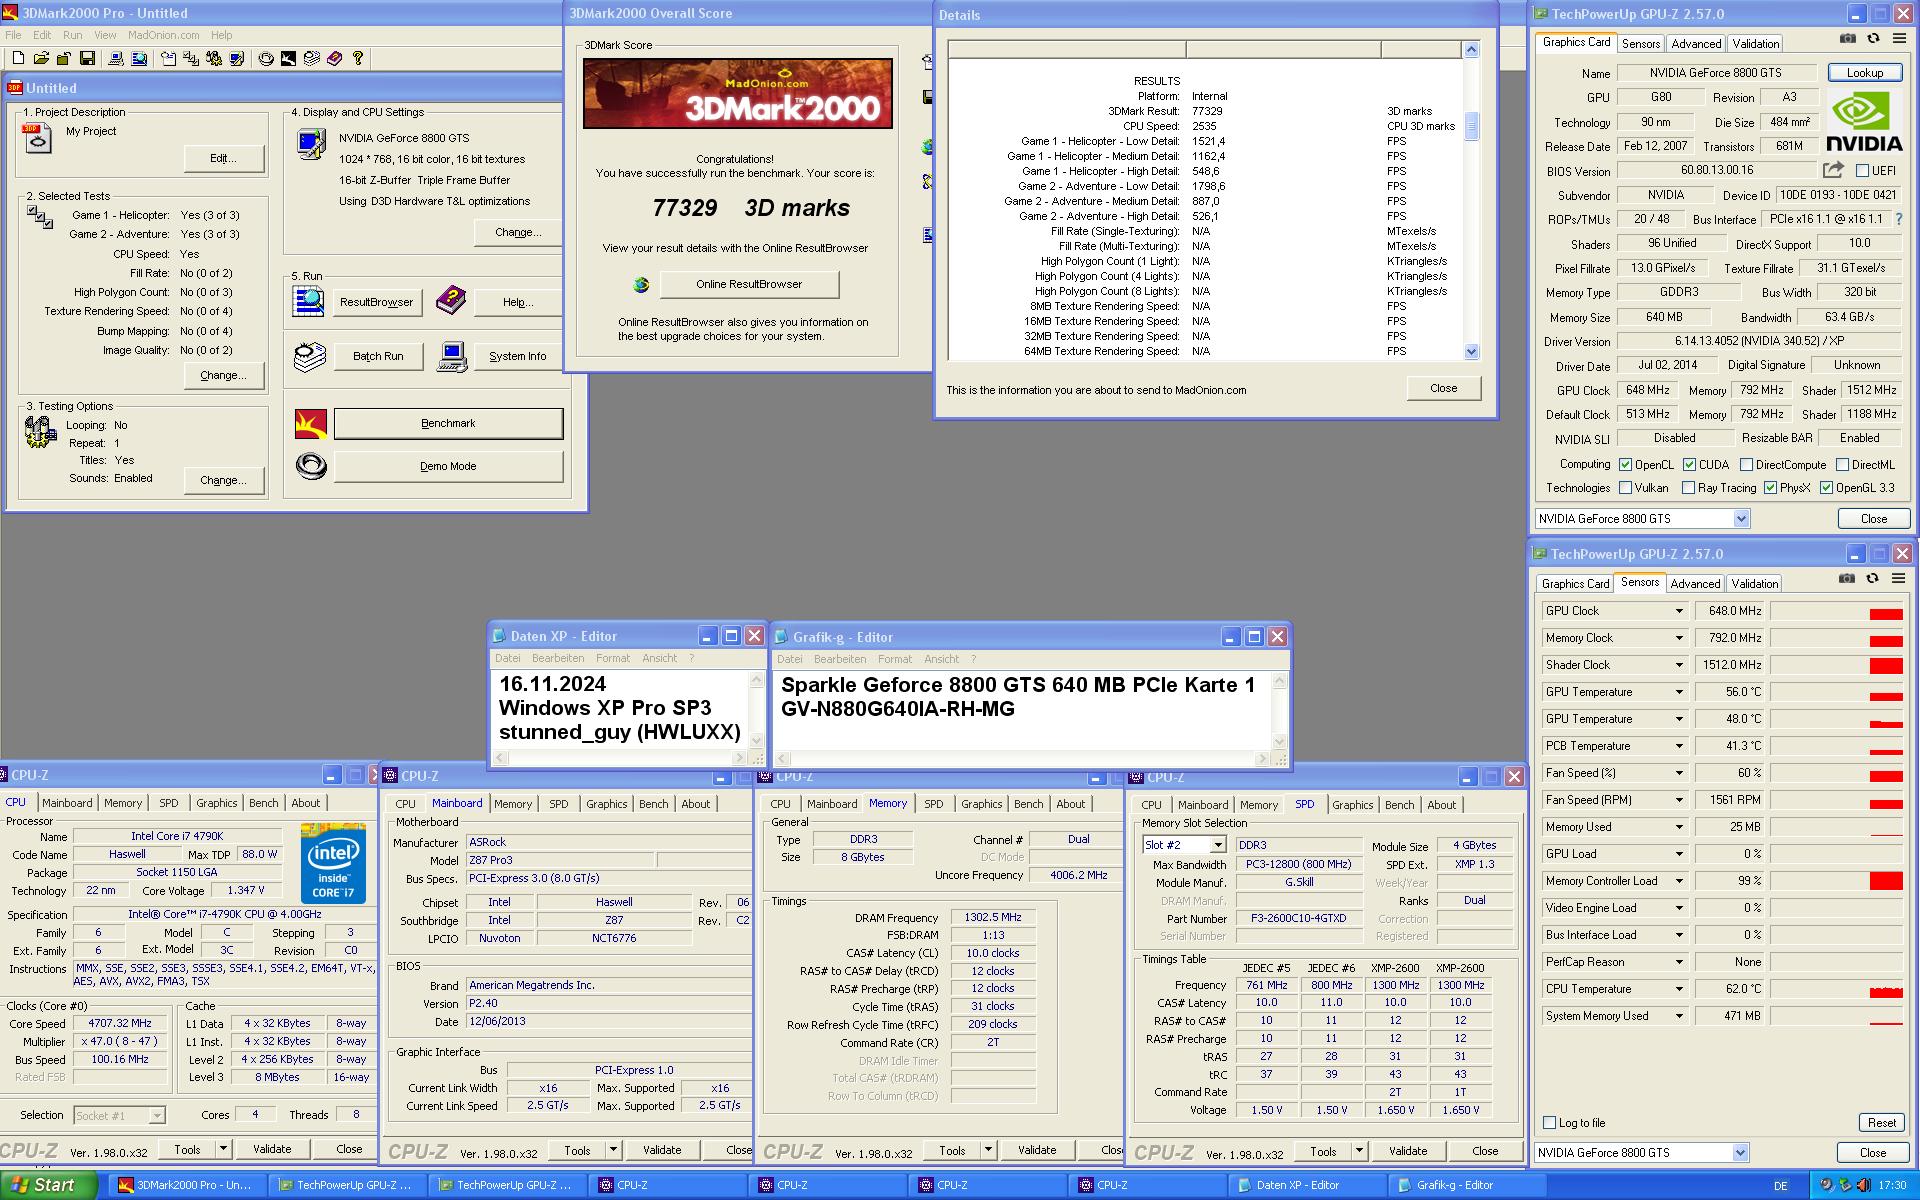Image resolution: width=1920 pixels, height=1200 pixels.
Task: Click the ResultBrowser magnifier icon in the toolbar
Action: click(139, 58)
